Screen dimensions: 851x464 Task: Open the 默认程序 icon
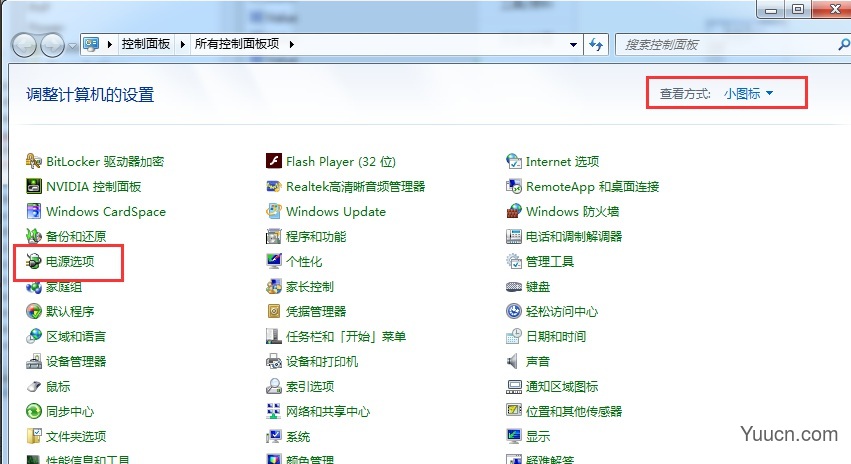click(34, 311)
